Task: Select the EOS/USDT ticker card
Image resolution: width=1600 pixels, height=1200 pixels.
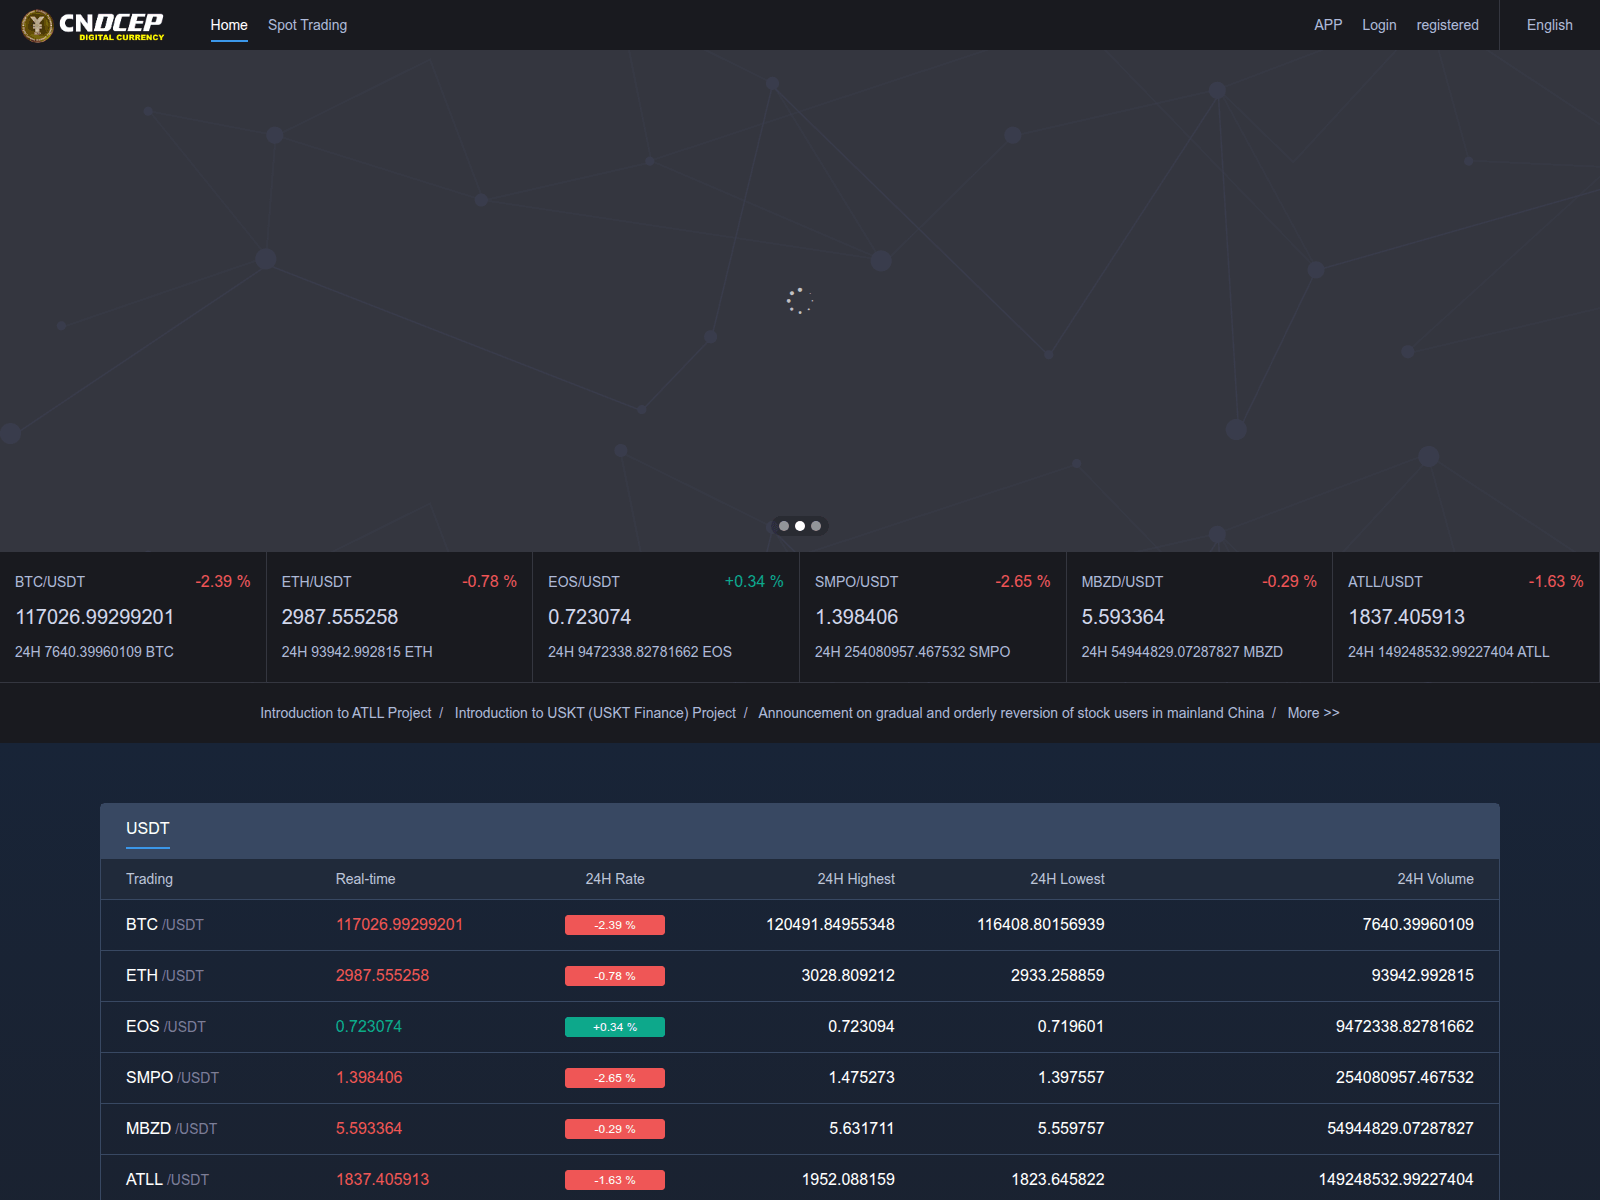Action: click(x=666, y=617)
